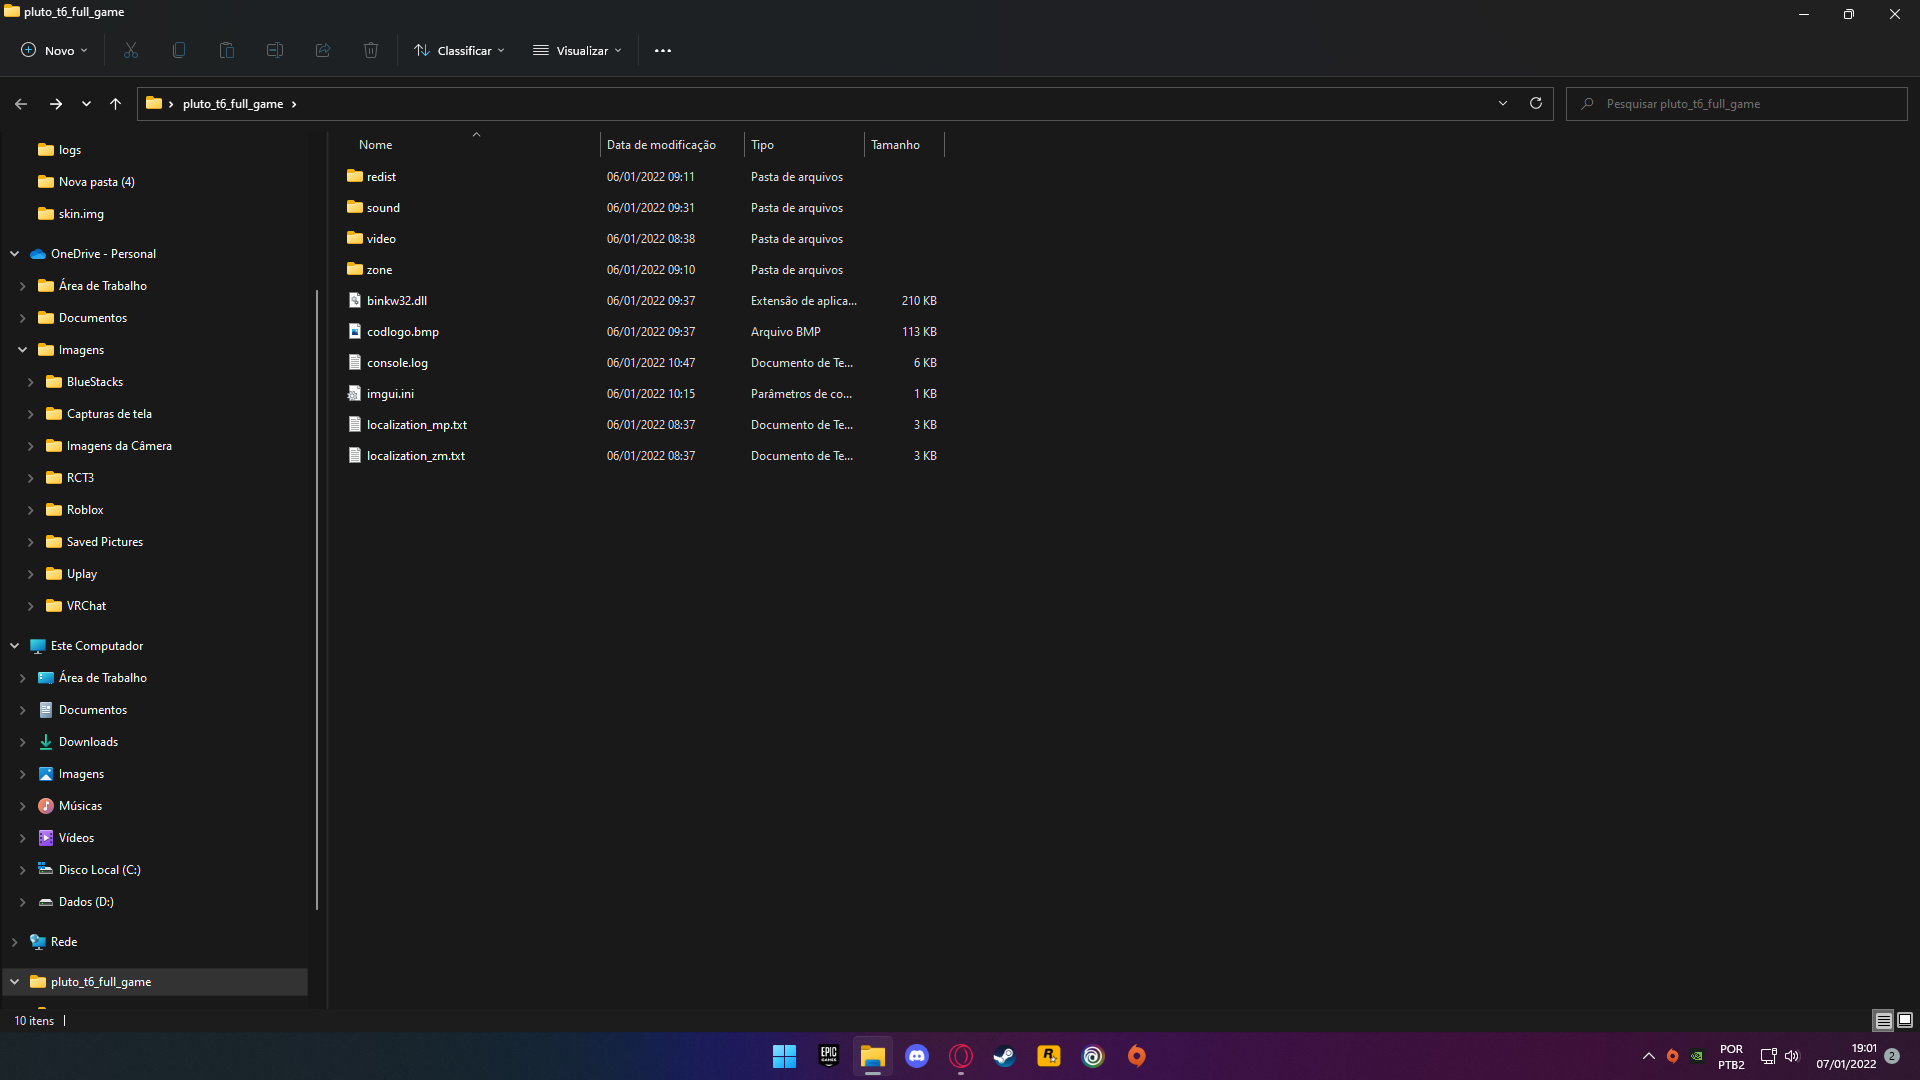Click the Paste toolbar icon
The height and width of the screenshot is (1080, 1920).
click(x=227, y=50)
